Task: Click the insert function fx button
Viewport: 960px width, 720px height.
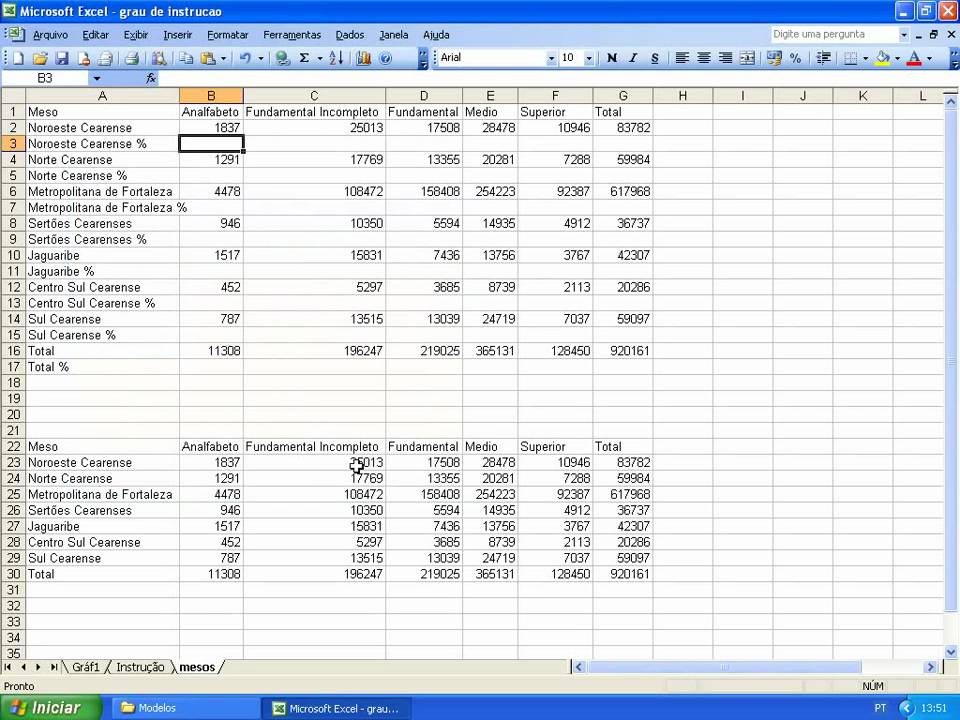Action: [151, 78]
